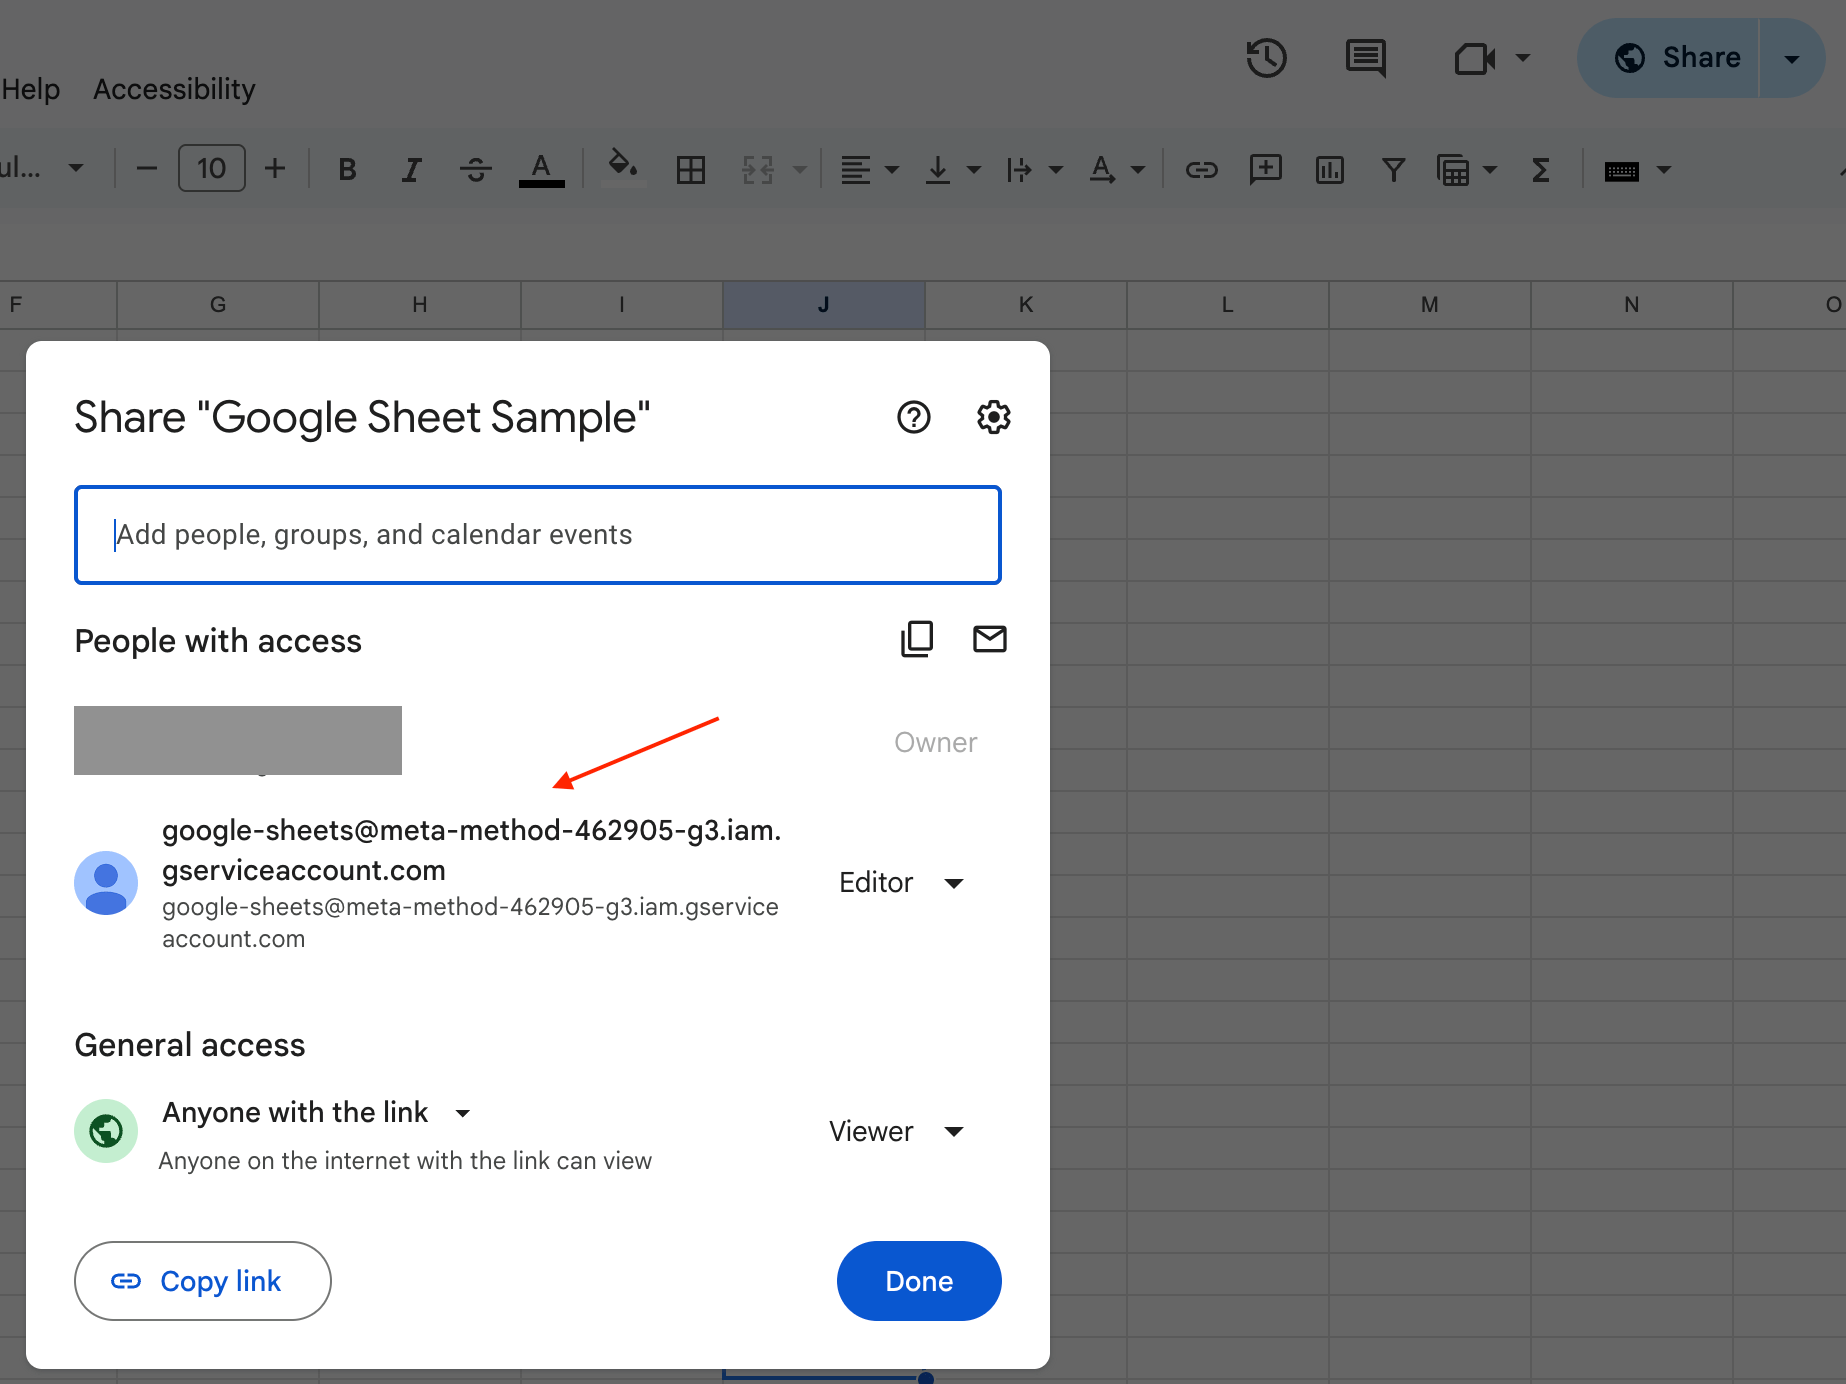Image resolution: width=1846 pixels, height=1384 pixels.
Task: Increase font size with plus button
Action: point(275,168)
